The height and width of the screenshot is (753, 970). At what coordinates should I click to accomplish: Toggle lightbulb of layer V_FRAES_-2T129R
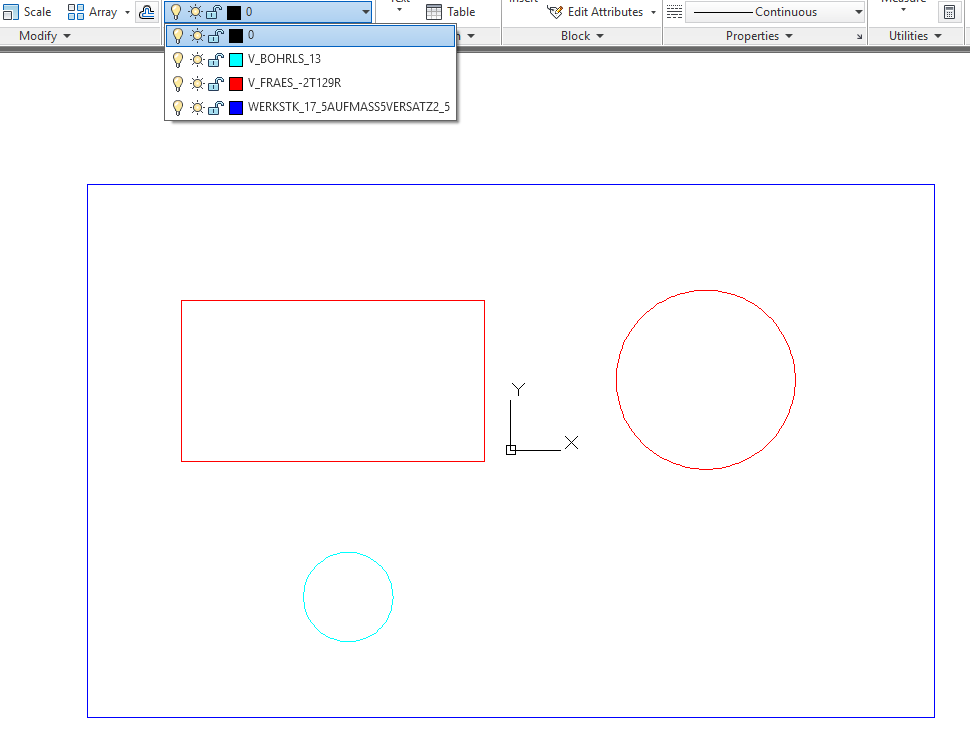(178, 83)
